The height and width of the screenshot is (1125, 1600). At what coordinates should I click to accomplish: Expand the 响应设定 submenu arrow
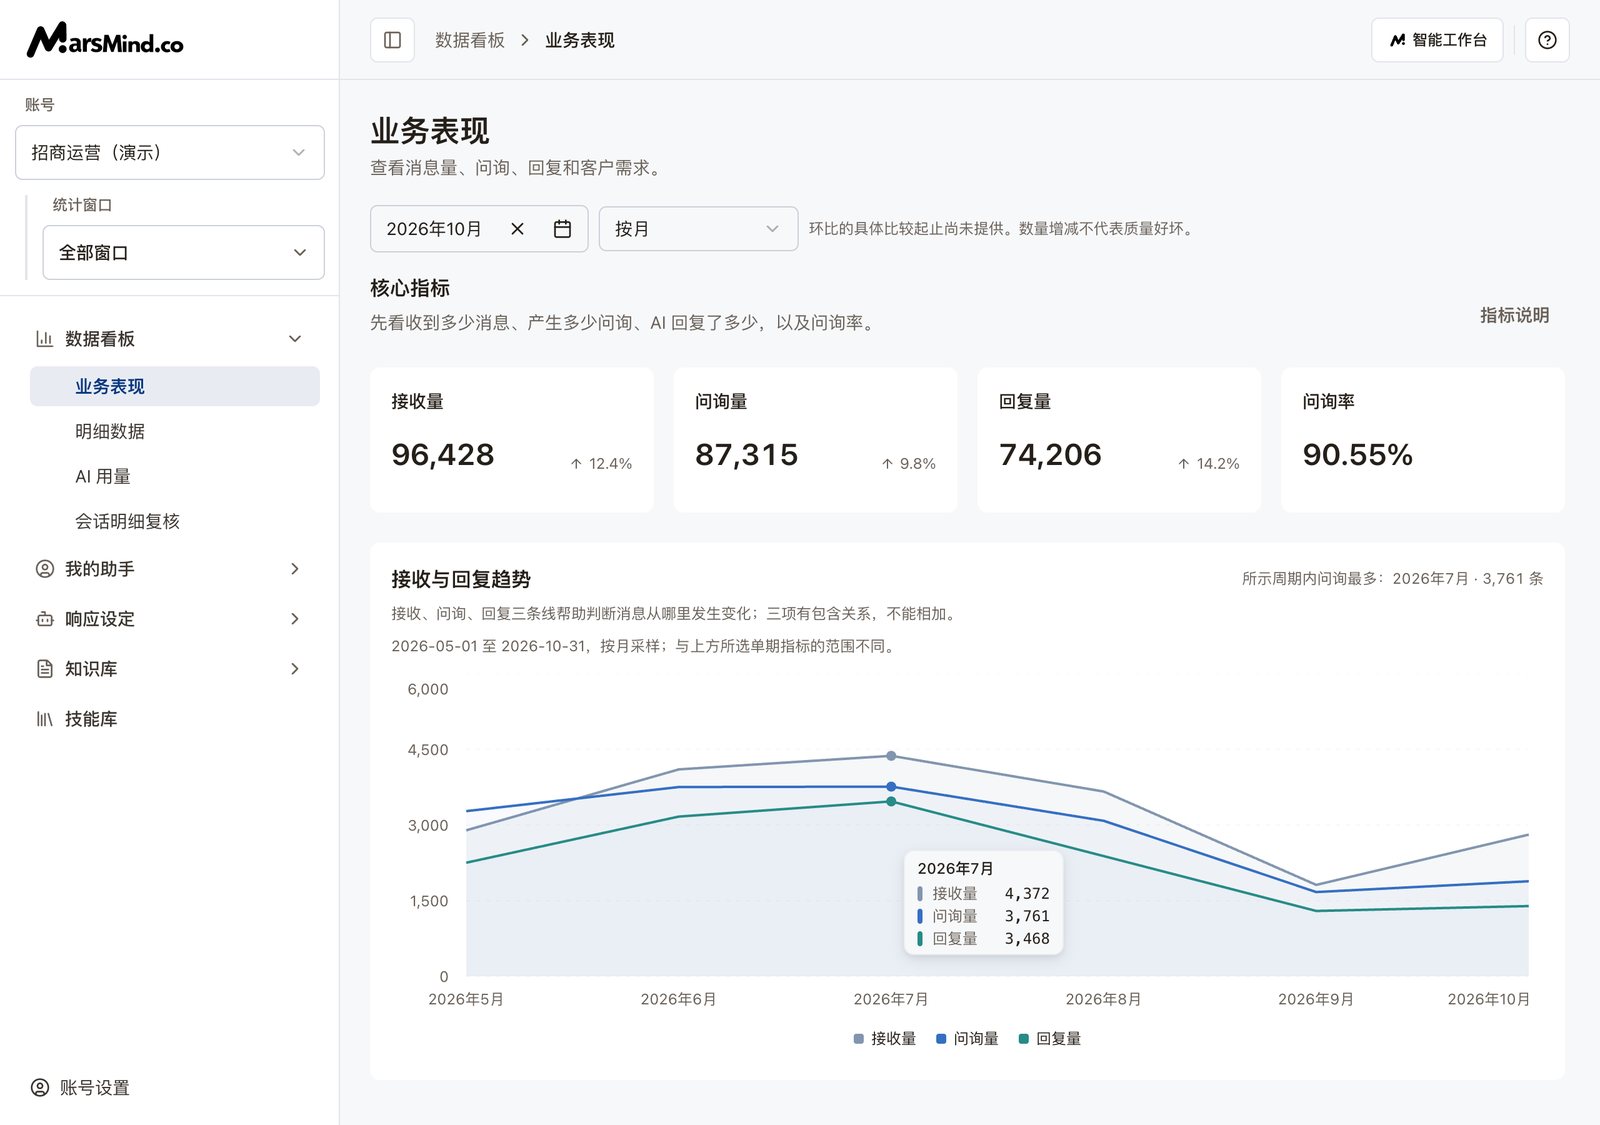tap(295, 619)
